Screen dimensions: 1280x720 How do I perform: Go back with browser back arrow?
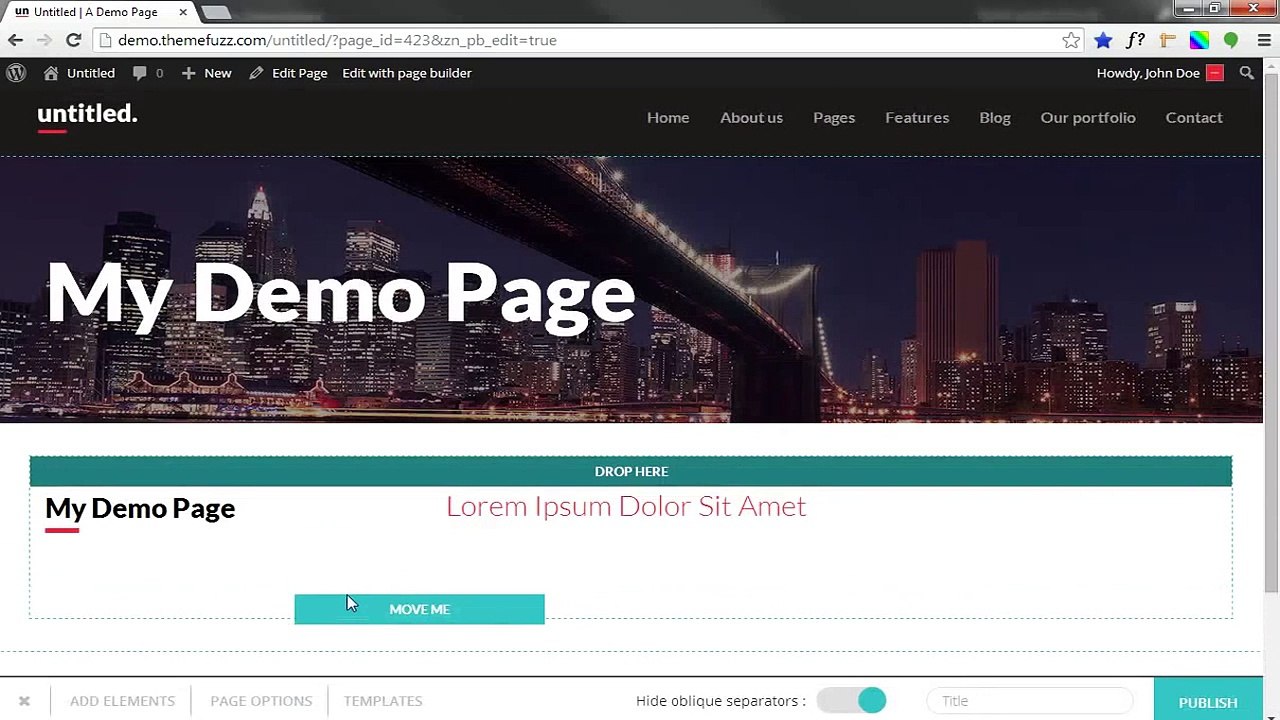(x=15, y=40)
